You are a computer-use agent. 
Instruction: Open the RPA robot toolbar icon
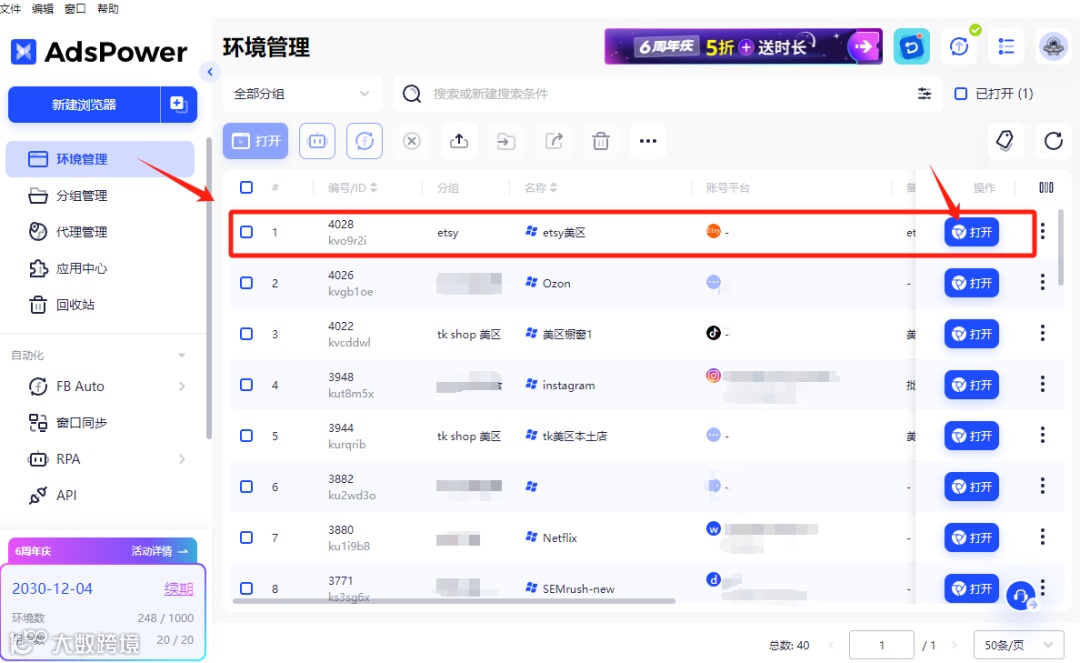tap(317, 141)
